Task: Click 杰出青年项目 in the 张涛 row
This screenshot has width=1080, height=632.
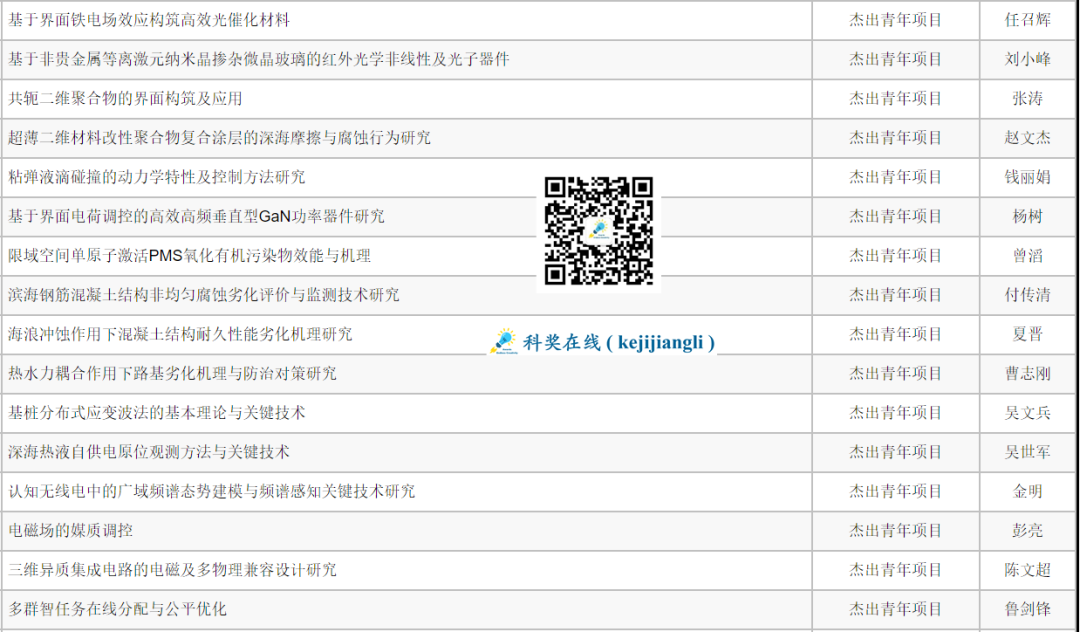Action: [x=895, y=98]
